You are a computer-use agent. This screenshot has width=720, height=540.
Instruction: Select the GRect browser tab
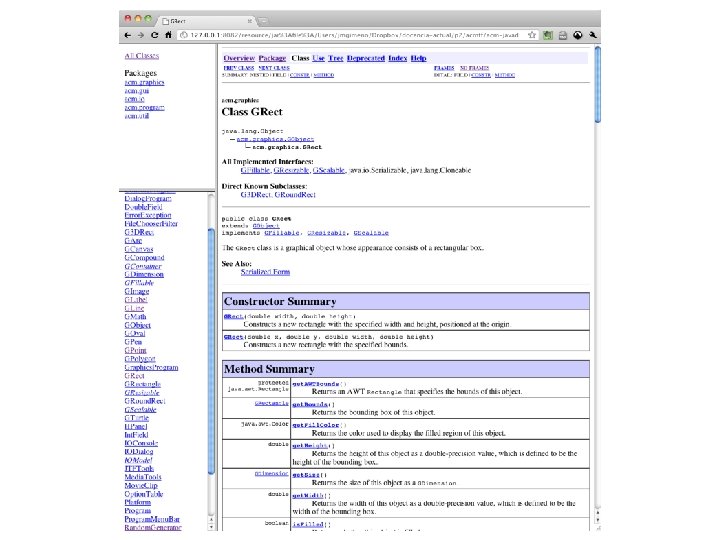point(207,21)
